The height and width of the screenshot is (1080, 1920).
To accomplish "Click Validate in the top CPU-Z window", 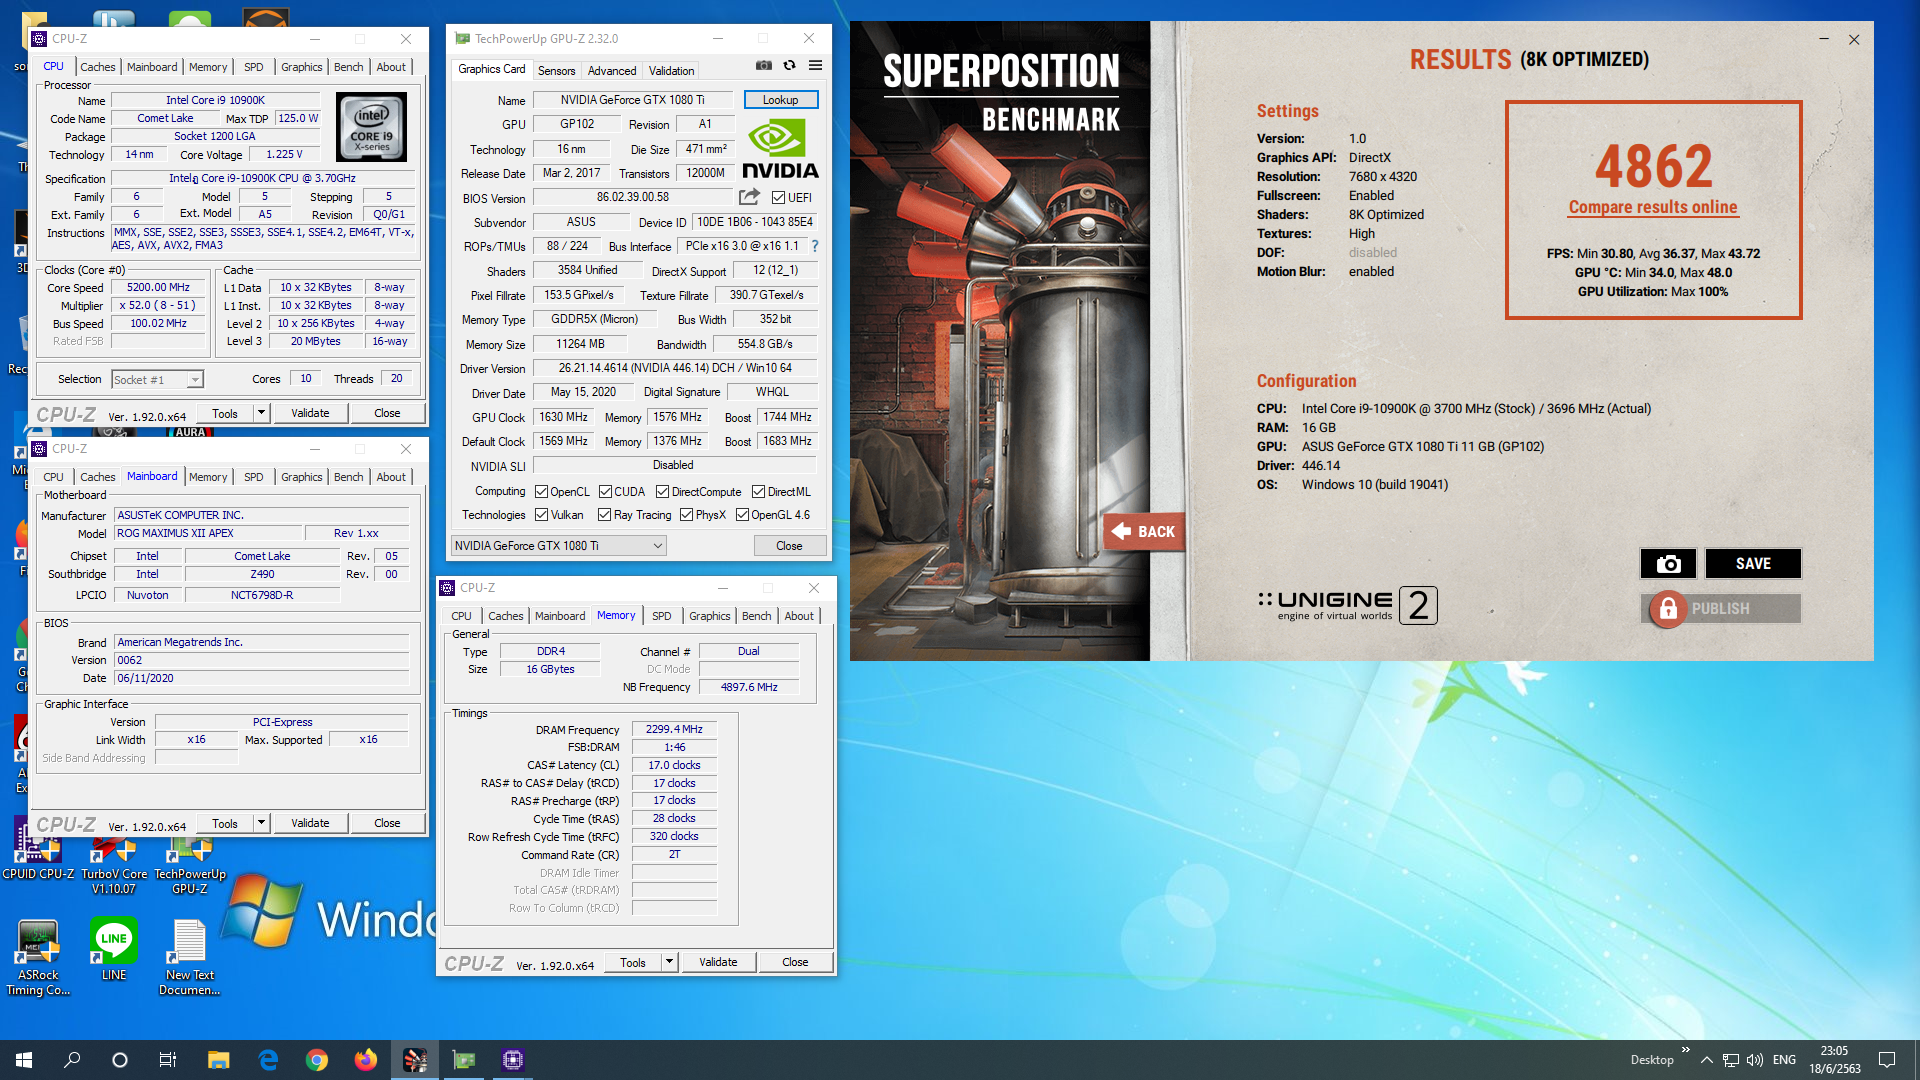I will (x=310, y=413).
